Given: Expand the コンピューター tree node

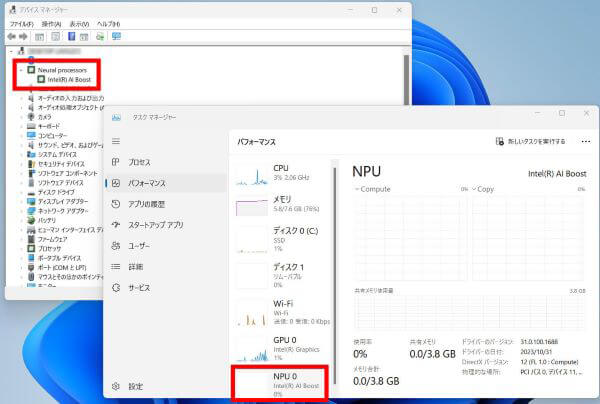Looking at the screenshot, I should pos(21,136).
